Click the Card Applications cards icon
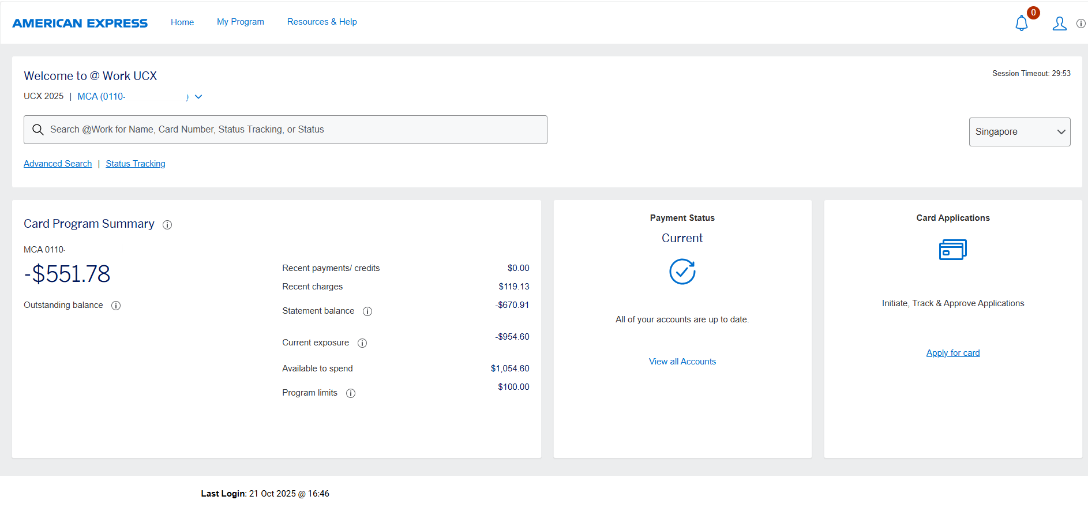Image resolution: width=1088 pixels, height=512 pixels. click(952, 250)
